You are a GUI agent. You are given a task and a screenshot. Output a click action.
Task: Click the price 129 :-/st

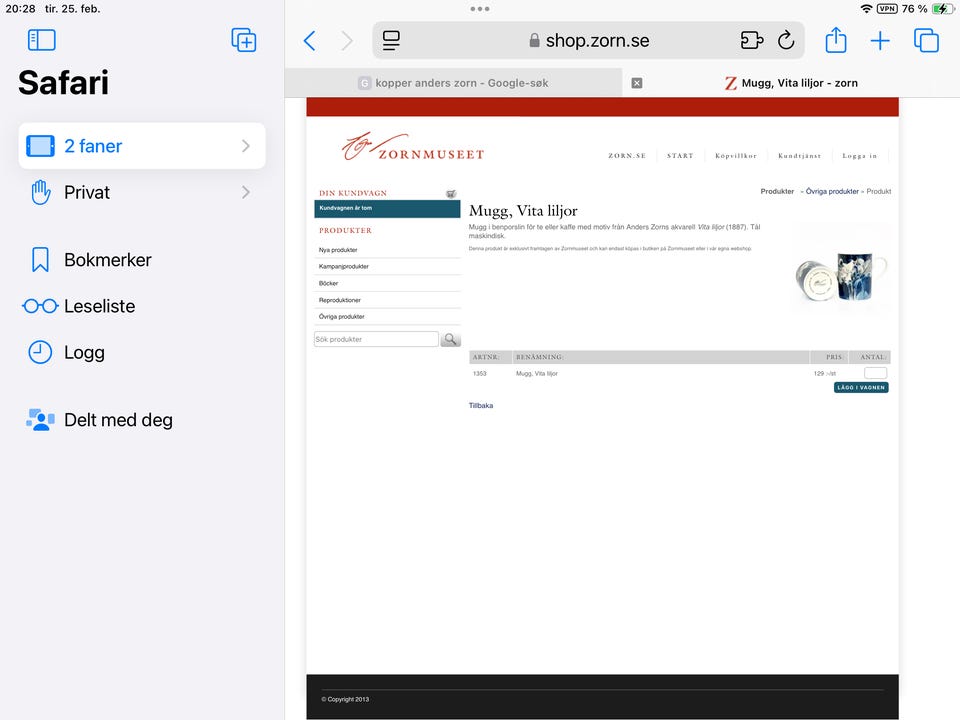click(825, 373)
